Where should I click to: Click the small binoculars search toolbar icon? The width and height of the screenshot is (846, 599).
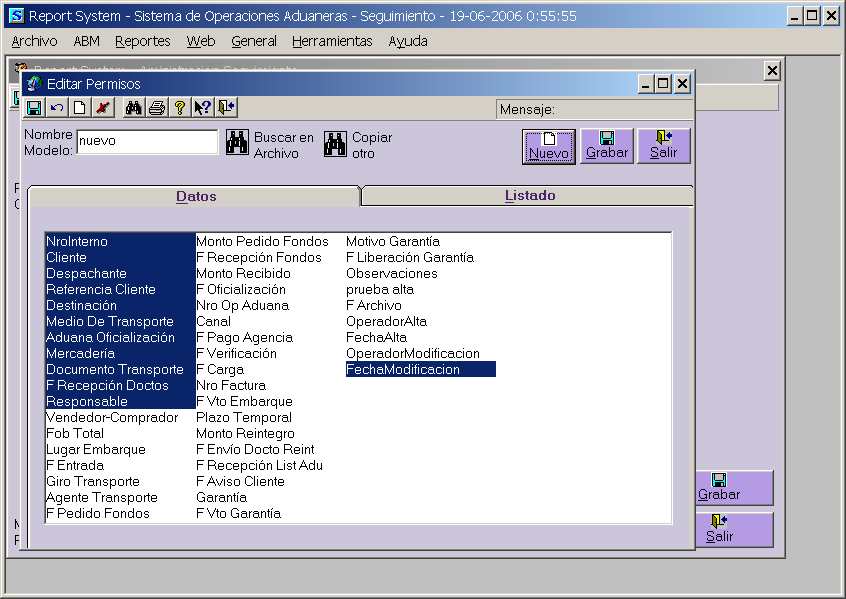click(x=133, y=108)
